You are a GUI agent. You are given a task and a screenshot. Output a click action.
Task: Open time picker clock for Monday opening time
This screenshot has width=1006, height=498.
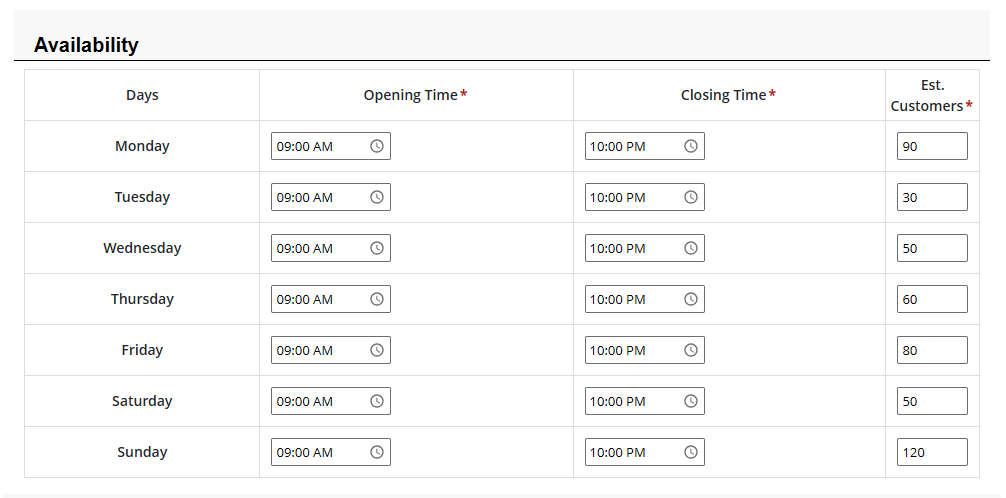(377, 146)
